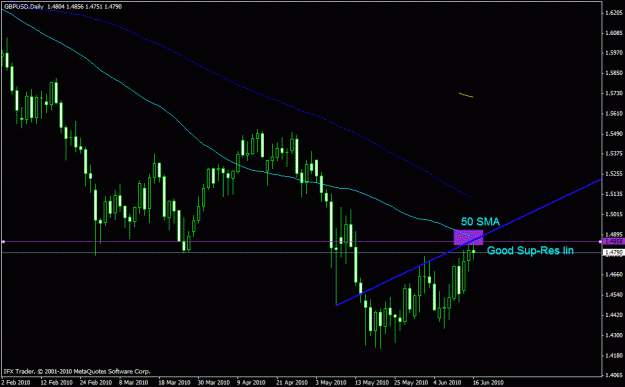Click the 1.5610 price axis label
Screen dimensions: 625x387
[x=614, y=114]
